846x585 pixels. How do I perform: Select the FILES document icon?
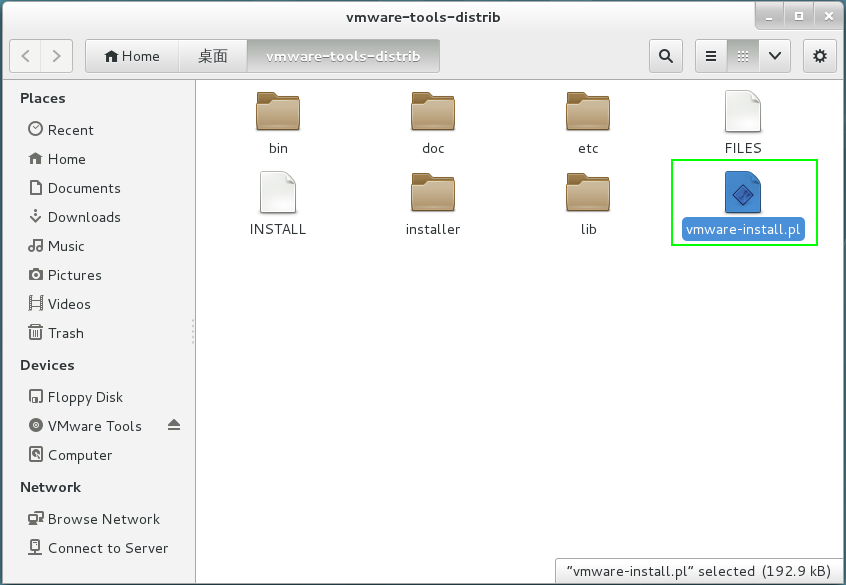click(743, 111)
